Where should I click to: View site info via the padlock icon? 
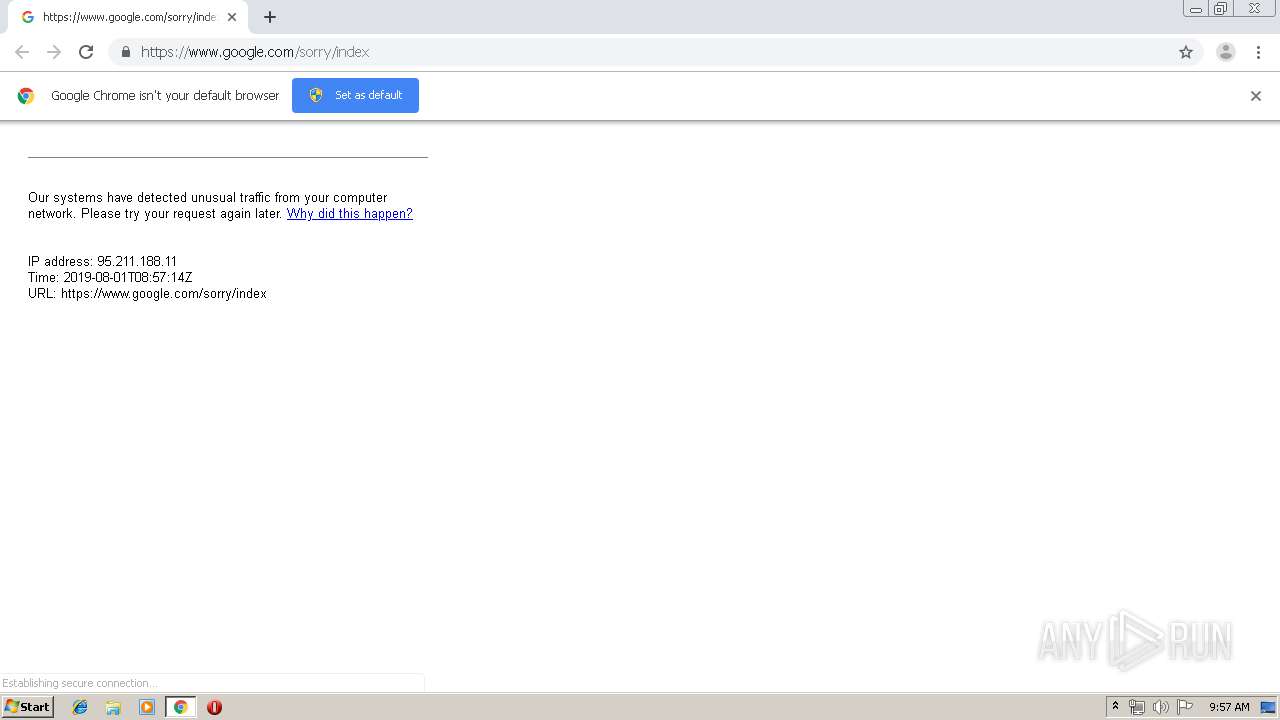[x=125, y=52]
